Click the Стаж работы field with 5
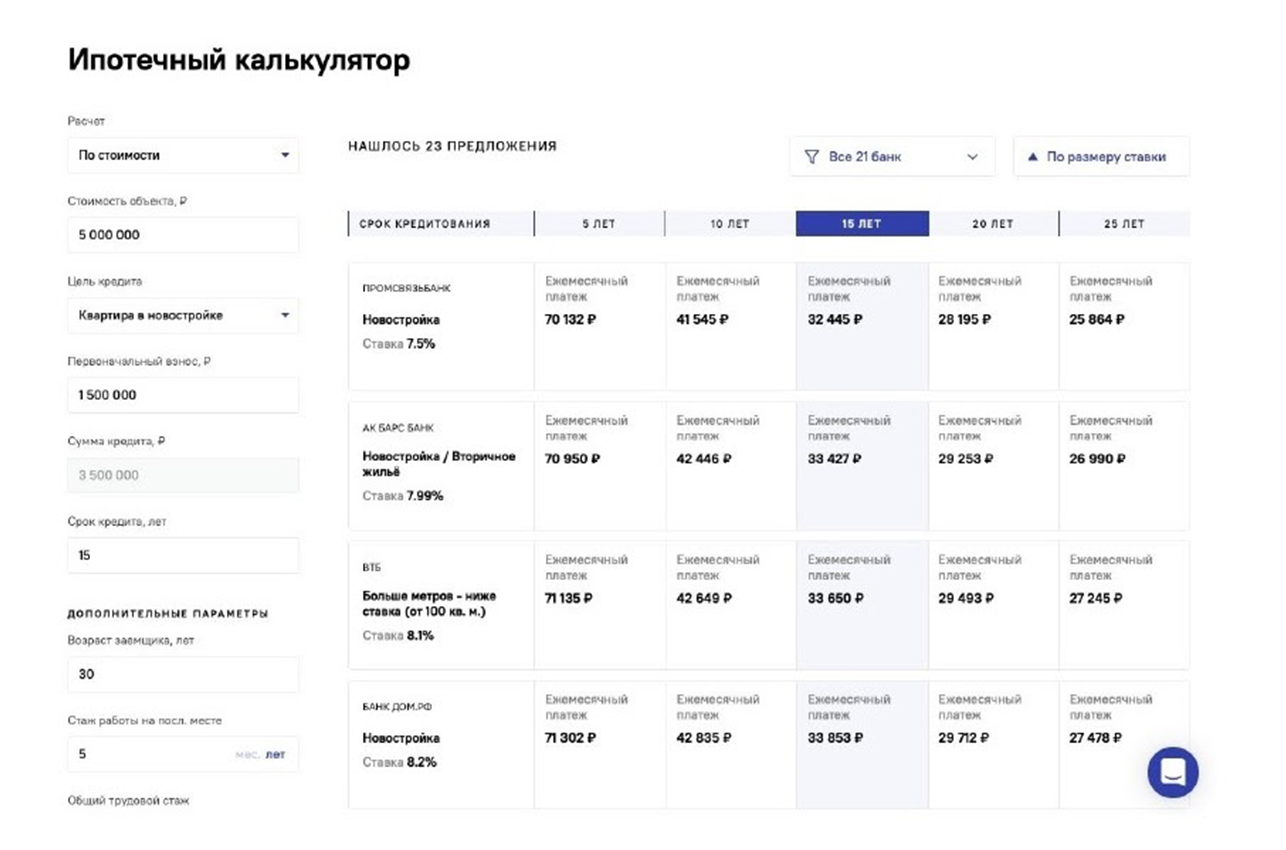 click(183, 754)
